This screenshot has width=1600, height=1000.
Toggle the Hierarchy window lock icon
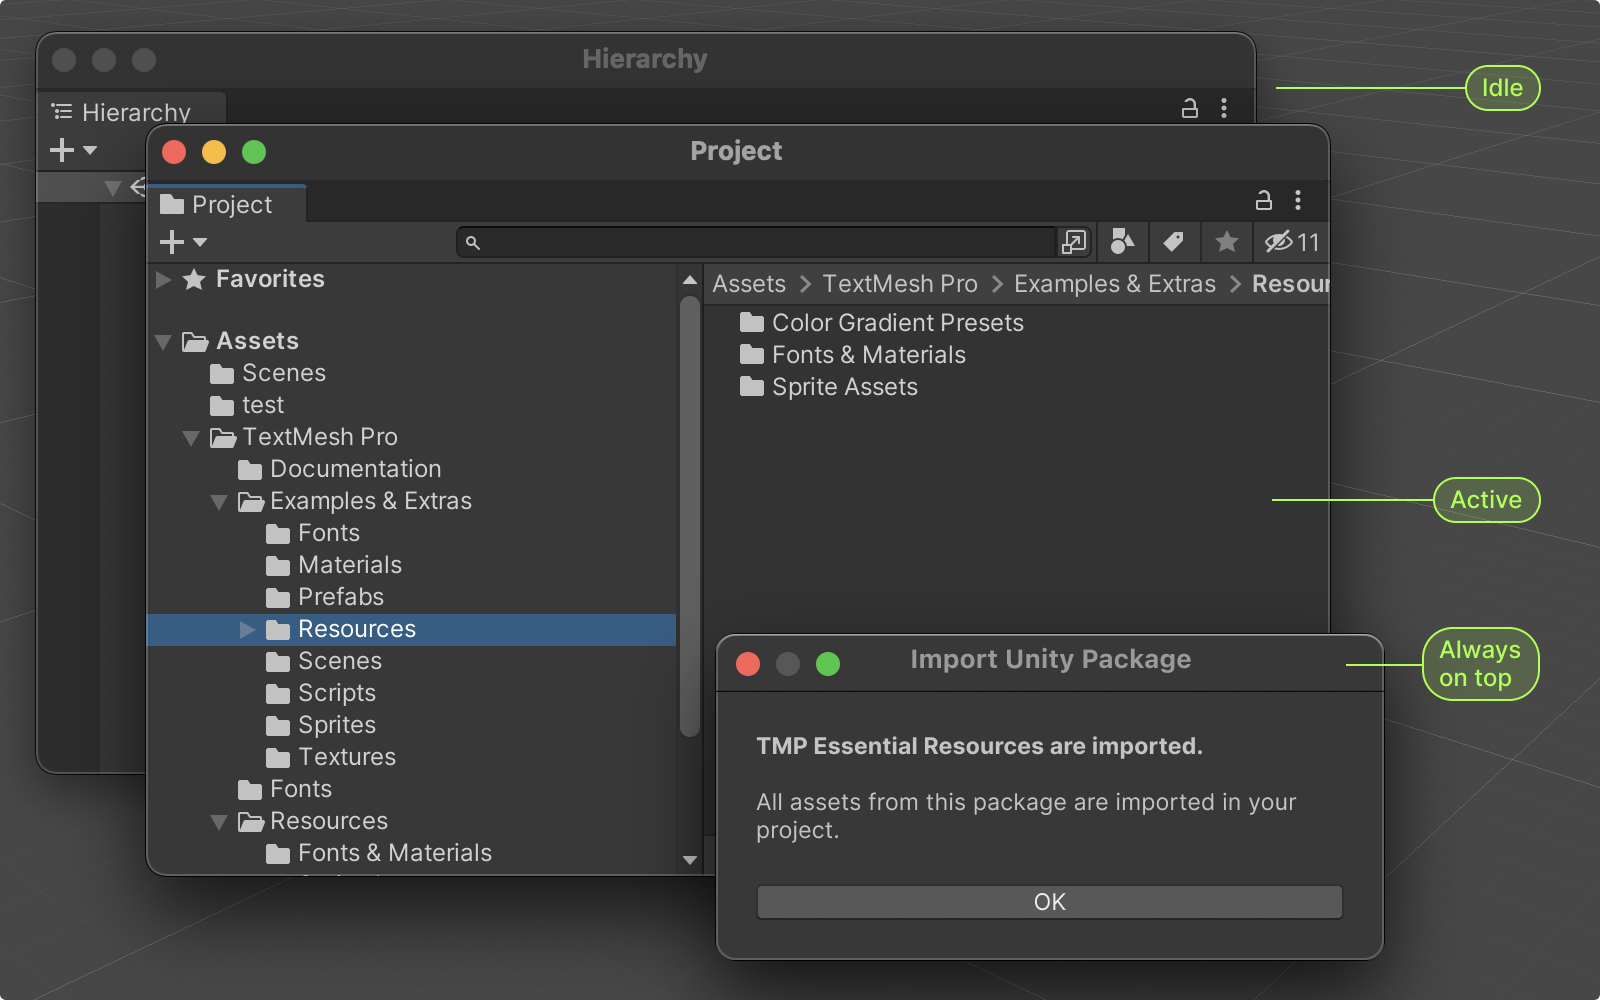1190,108
